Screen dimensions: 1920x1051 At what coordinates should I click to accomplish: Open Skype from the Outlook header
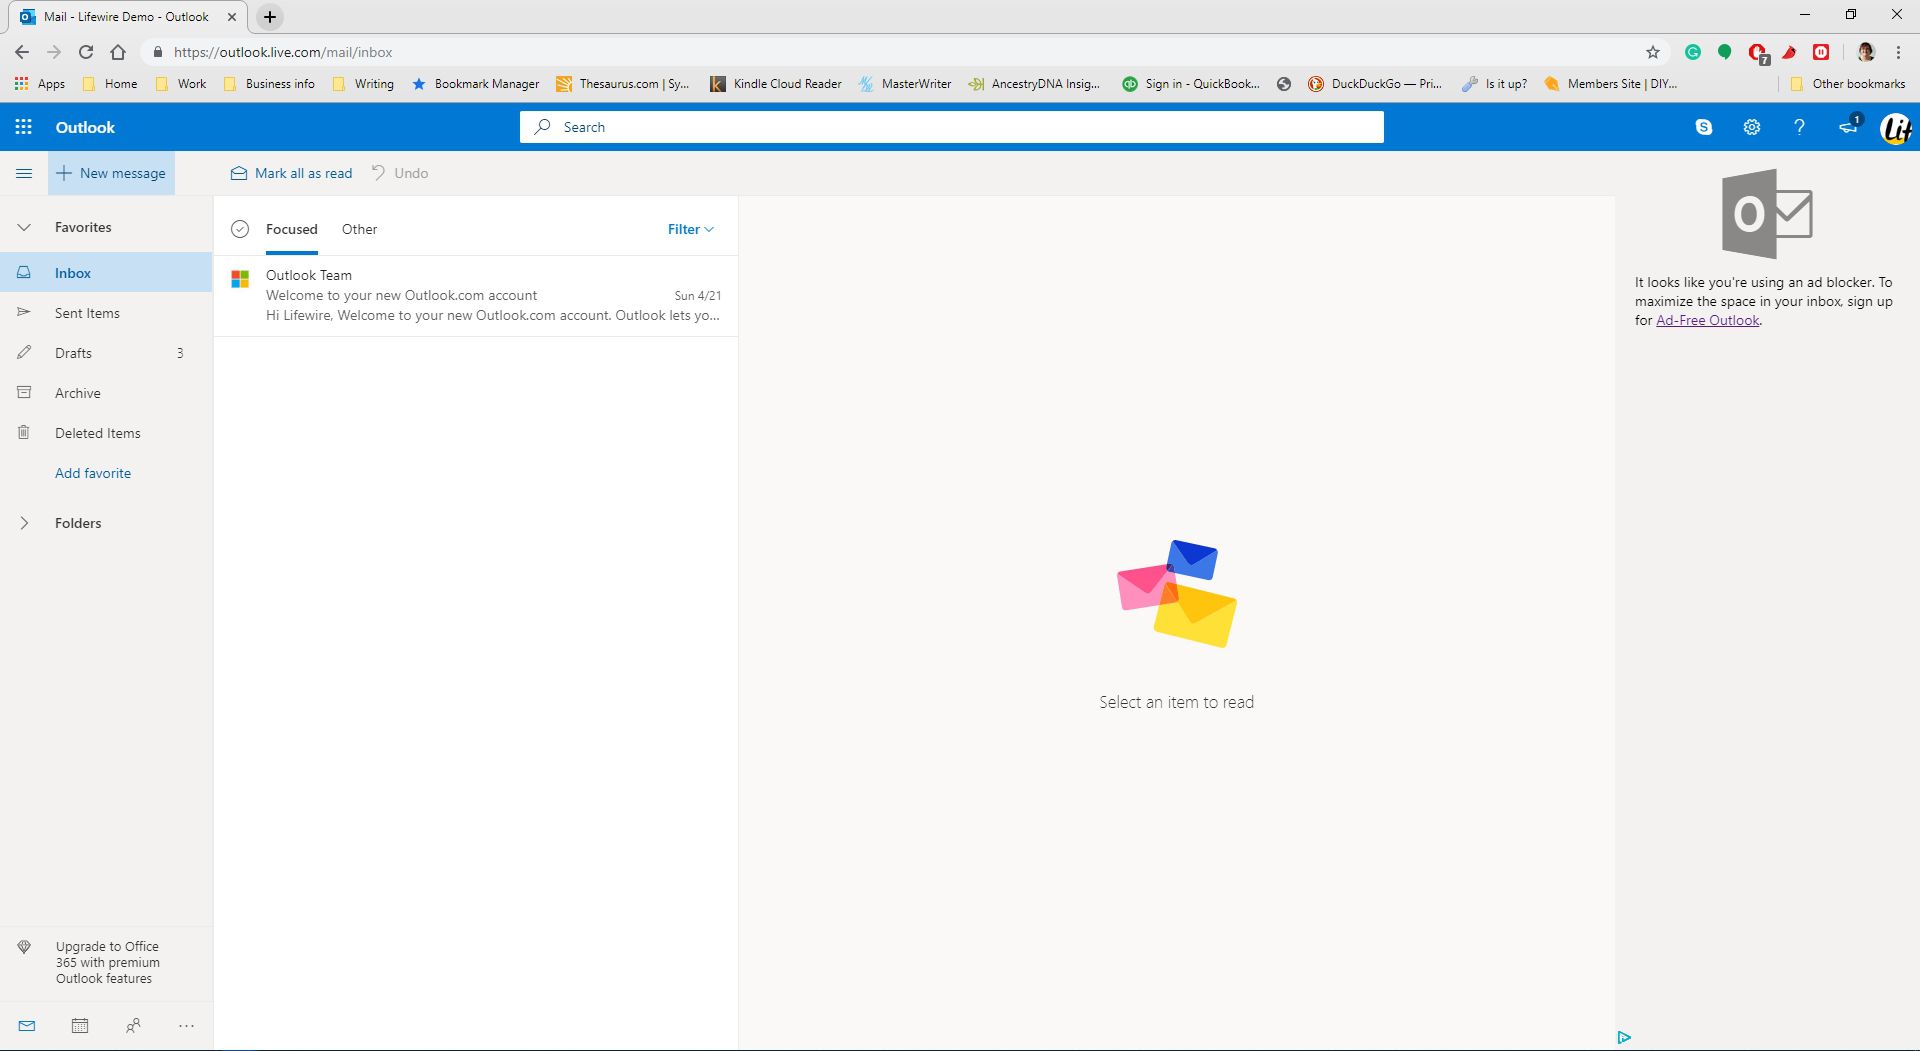coord(1704,127)
